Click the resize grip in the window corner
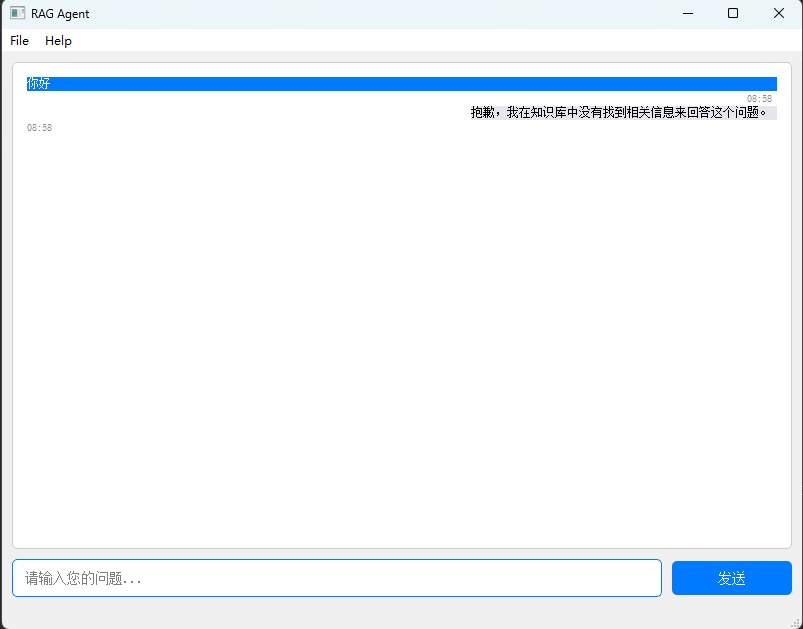 pos(796,622)
